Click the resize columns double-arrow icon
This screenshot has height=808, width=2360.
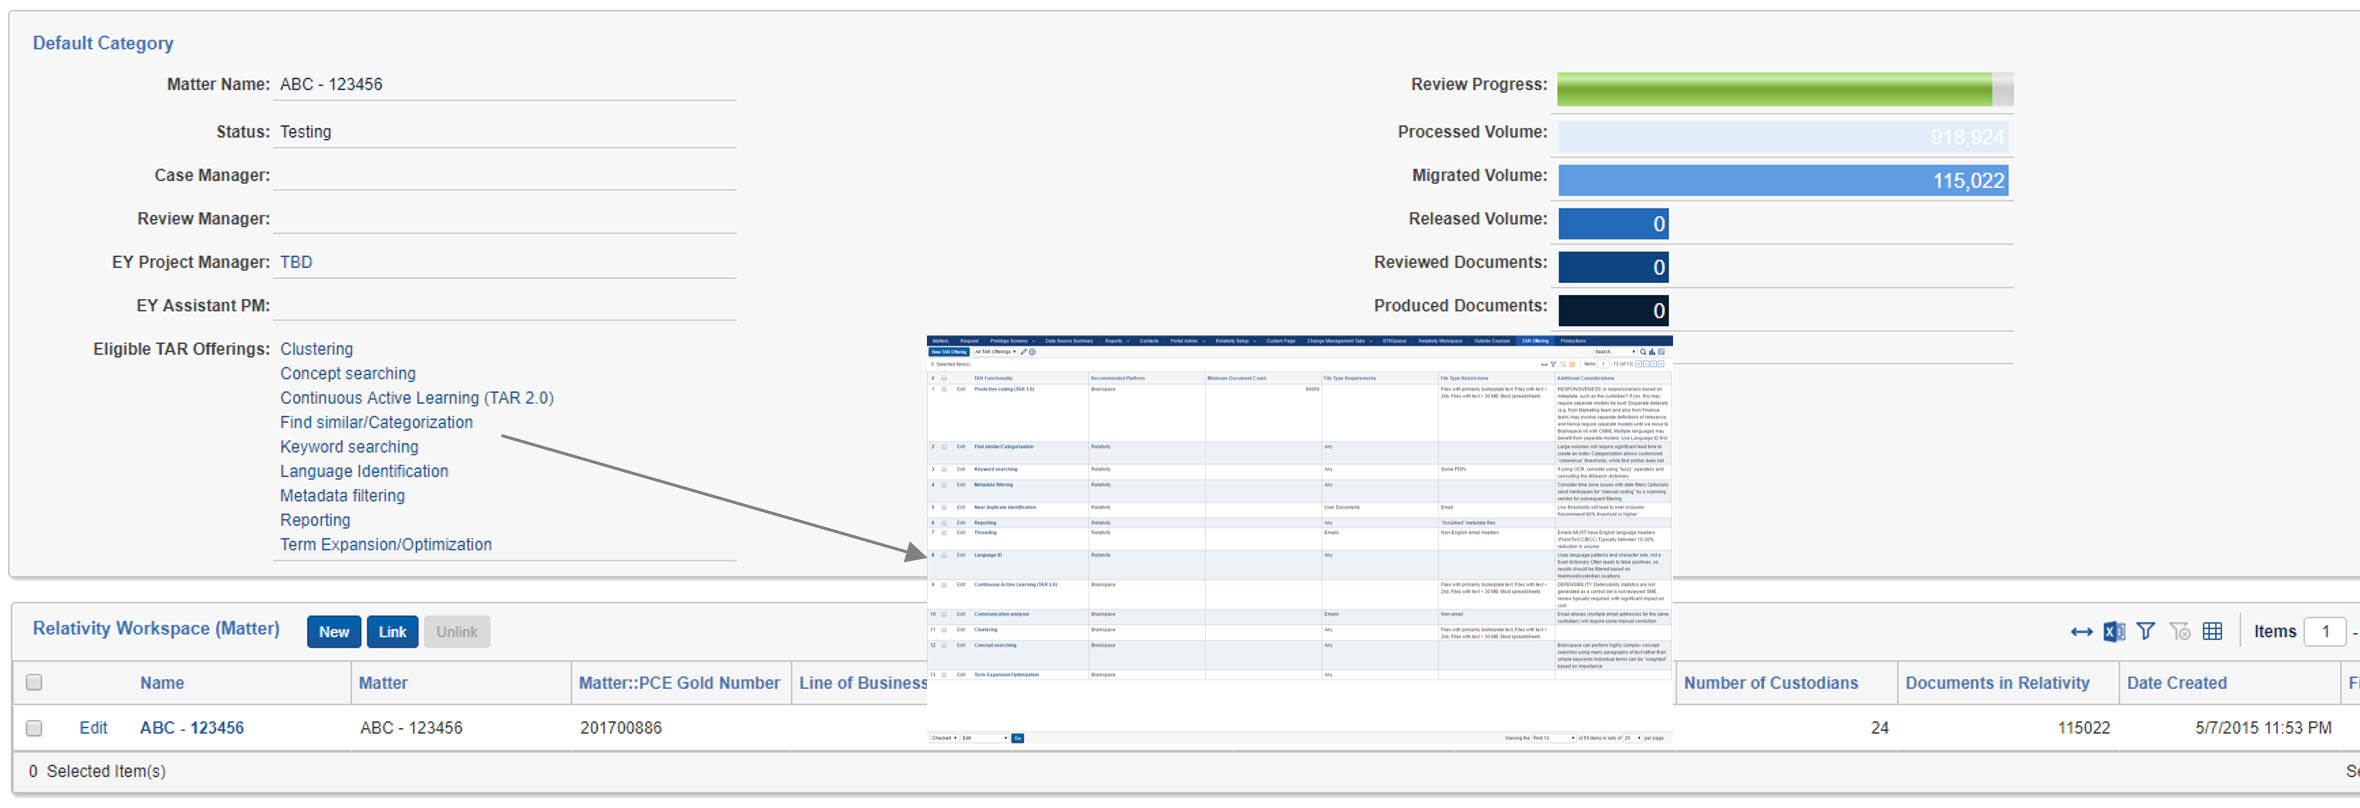click(2081, 632)
